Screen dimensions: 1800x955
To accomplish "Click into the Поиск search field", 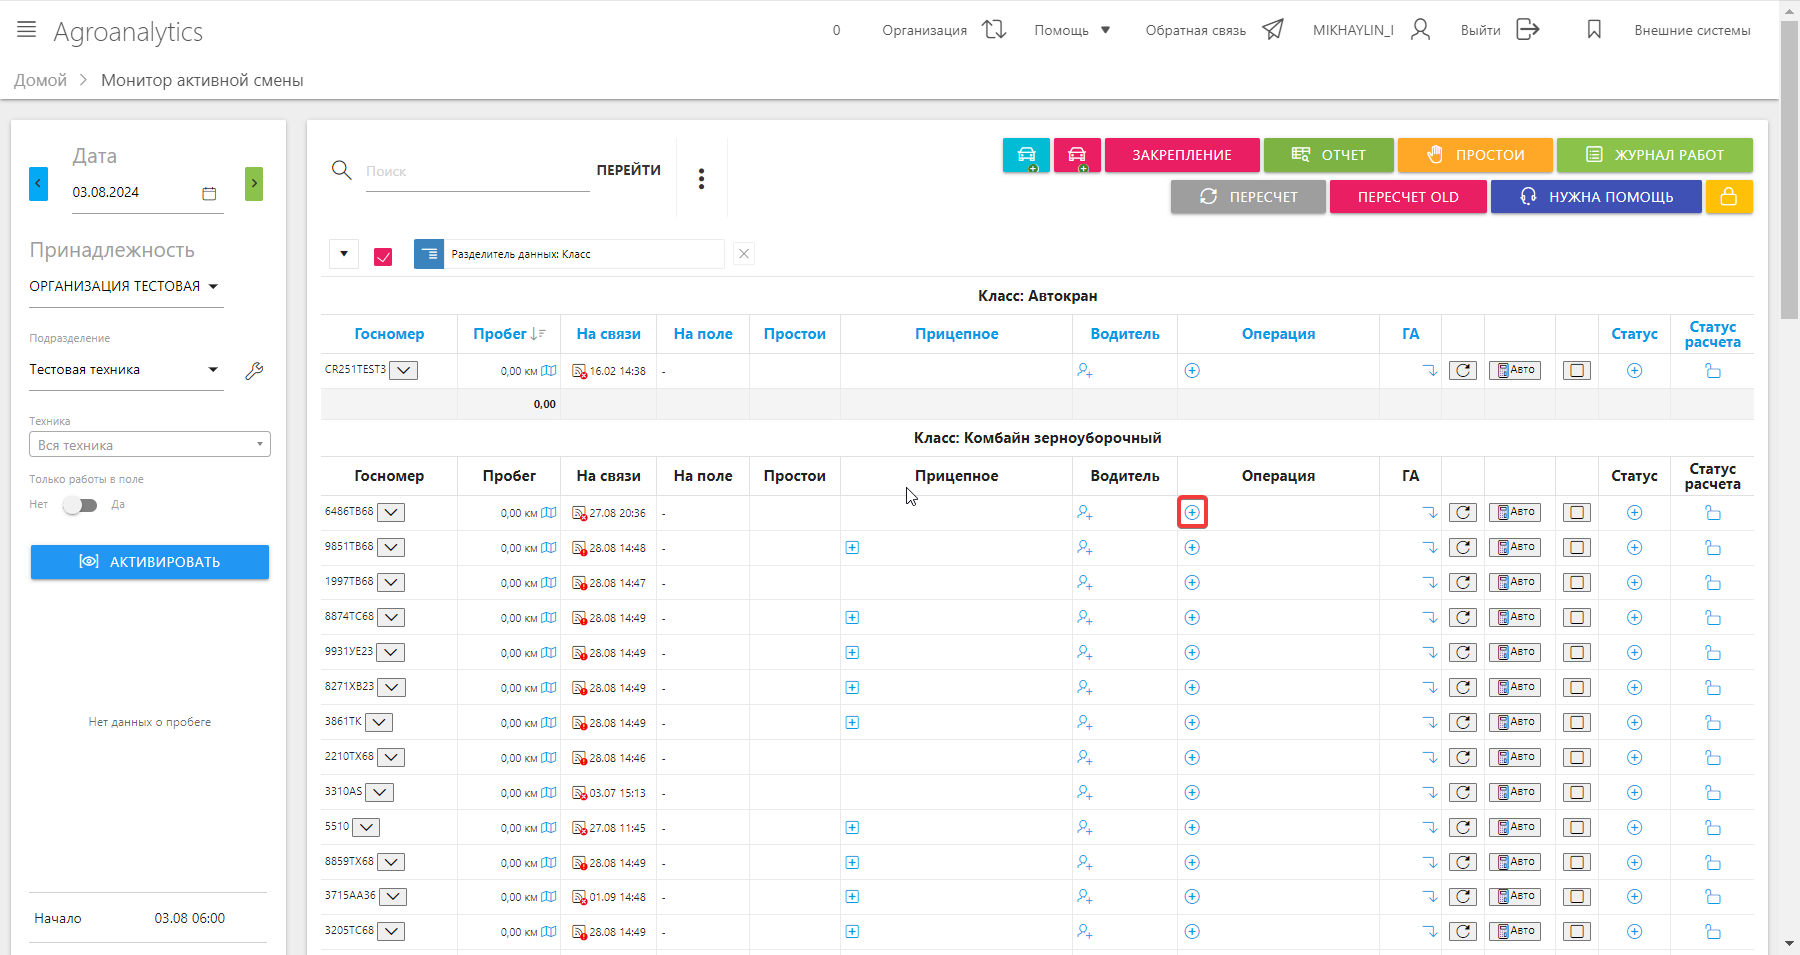I will click(476, 172).
